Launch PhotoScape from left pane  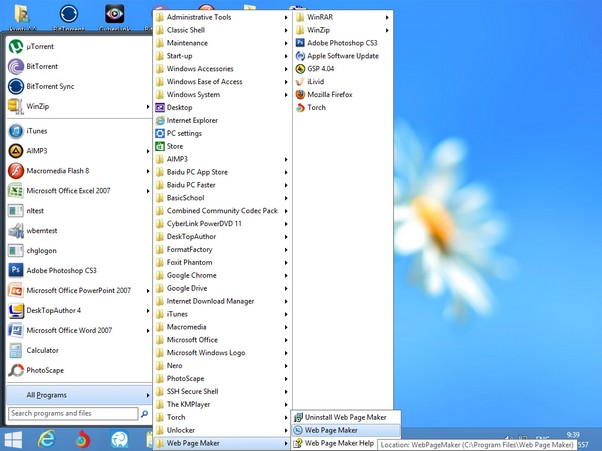click(x=79, y=370)
